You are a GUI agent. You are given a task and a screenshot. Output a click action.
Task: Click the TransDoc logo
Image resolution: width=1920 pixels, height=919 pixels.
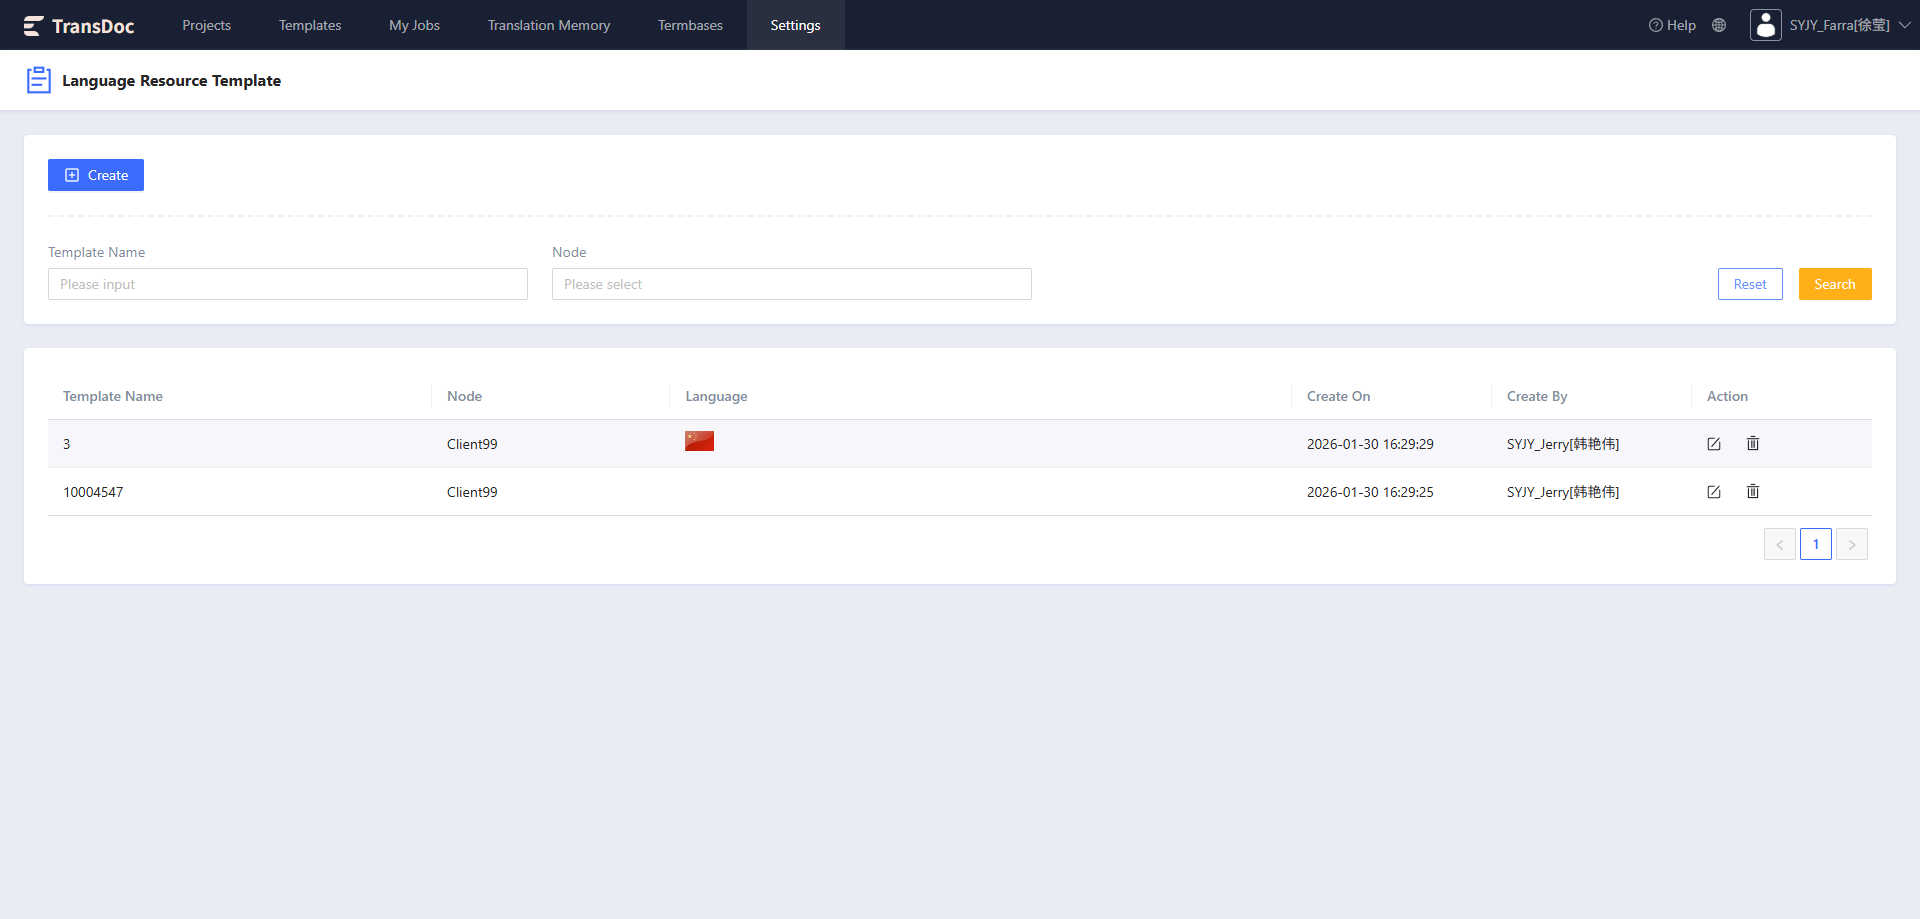(79, 26)
